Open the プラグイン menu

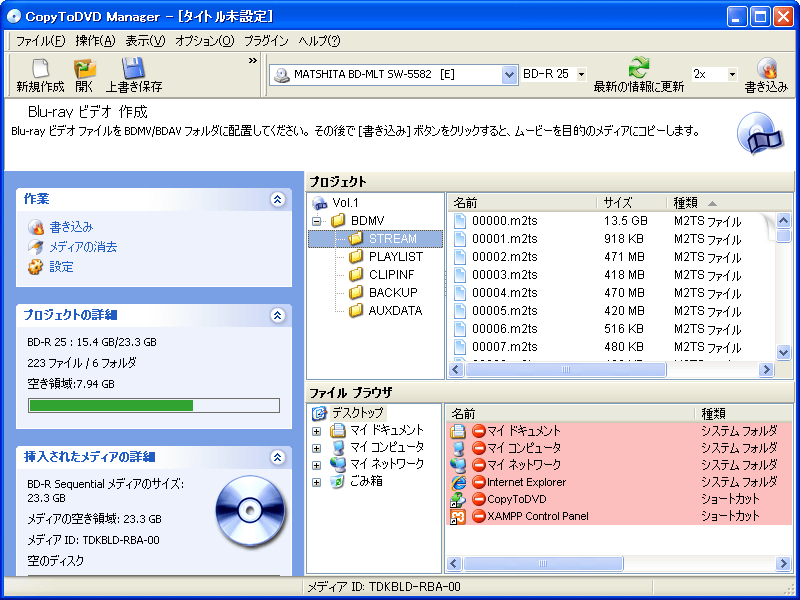[266, 41]
